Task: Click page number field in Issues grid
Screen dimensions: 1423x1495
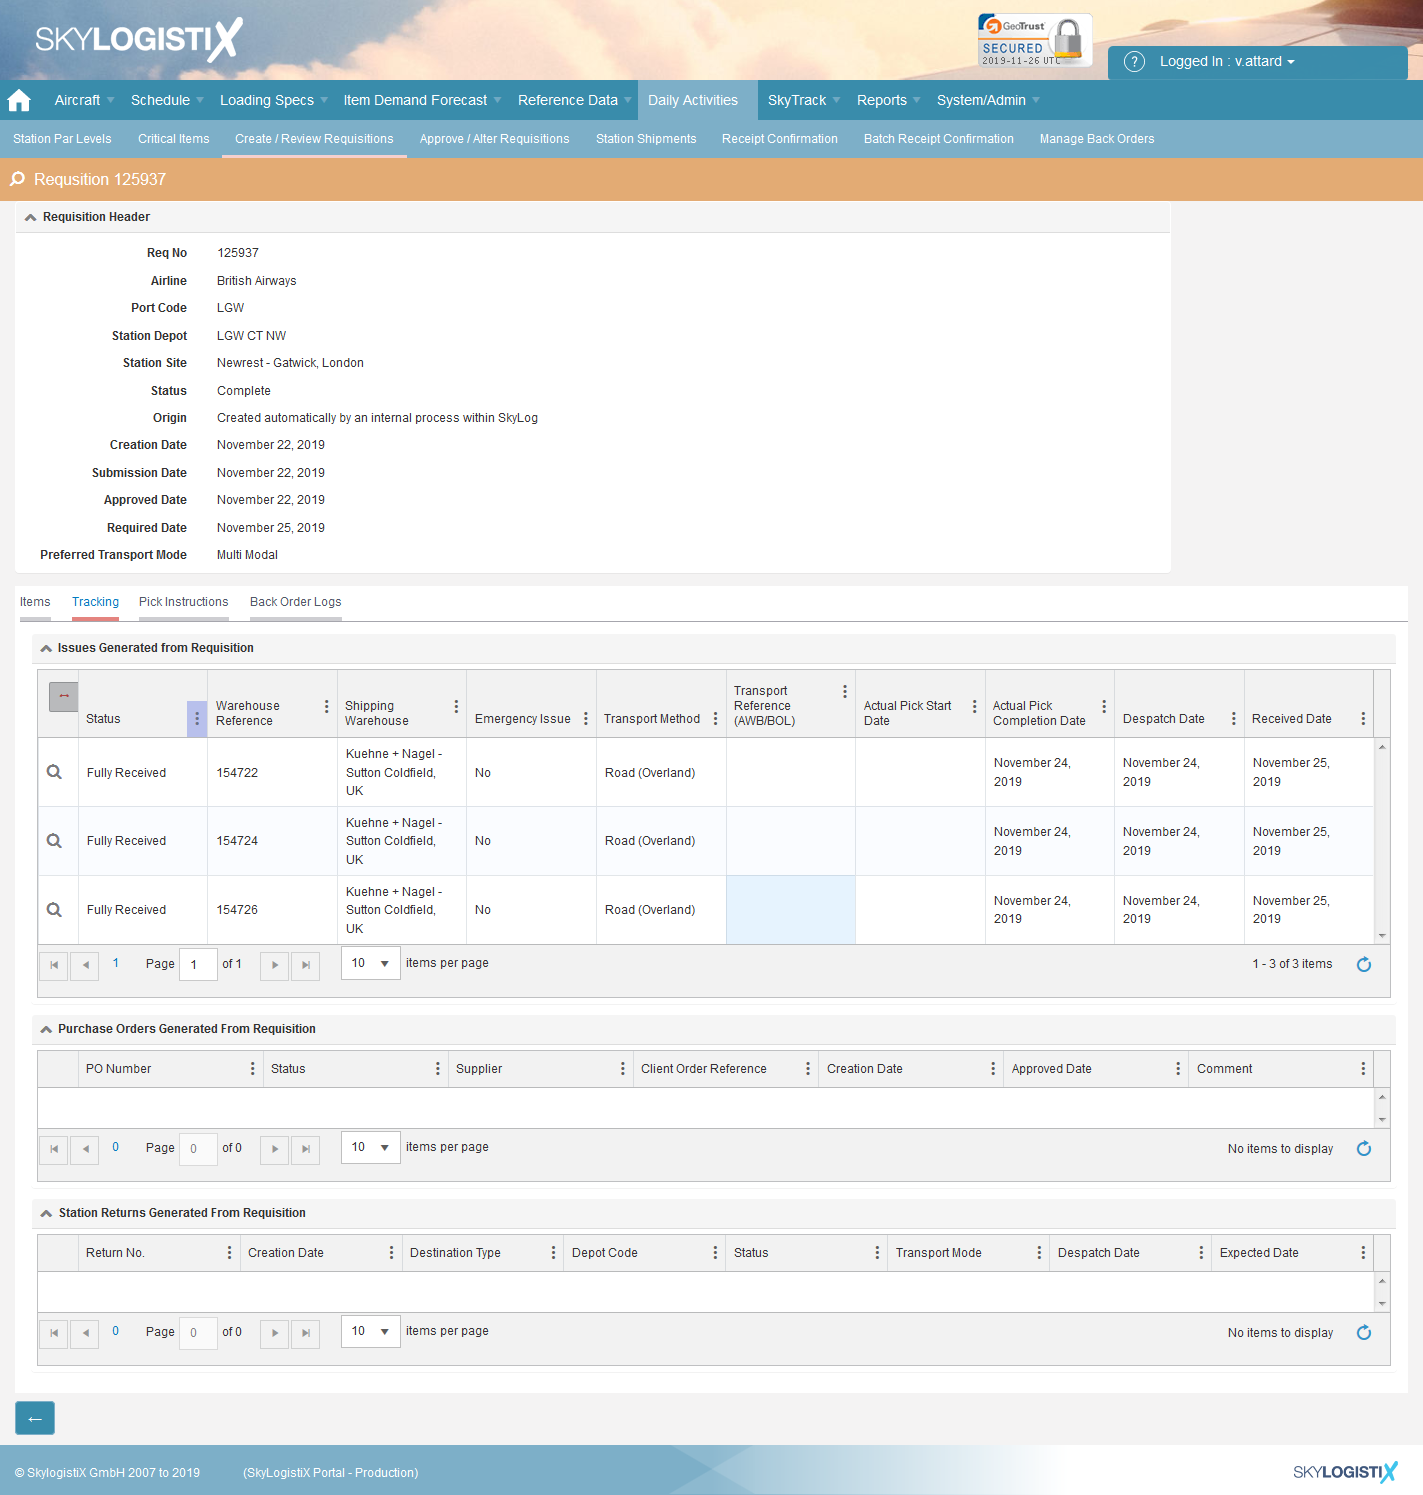Action: tap(198, 965)
